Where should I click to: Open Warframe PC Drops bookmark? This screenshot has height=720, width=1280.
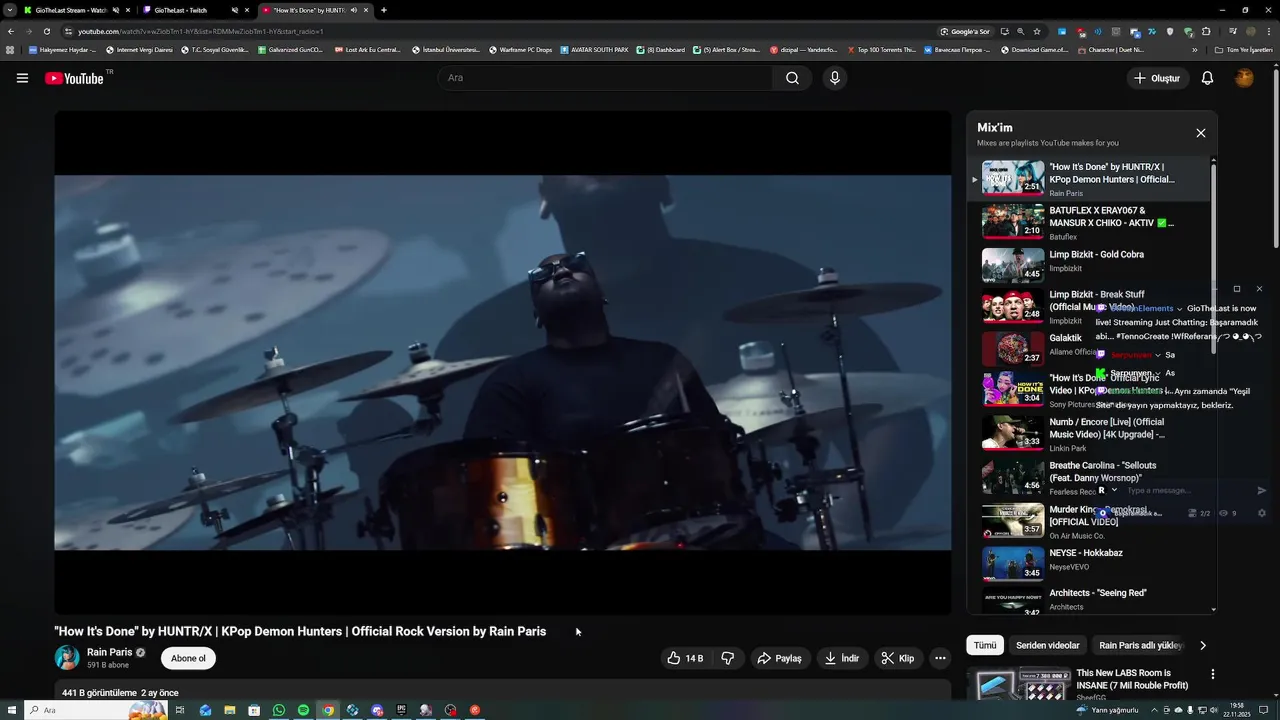520,49
